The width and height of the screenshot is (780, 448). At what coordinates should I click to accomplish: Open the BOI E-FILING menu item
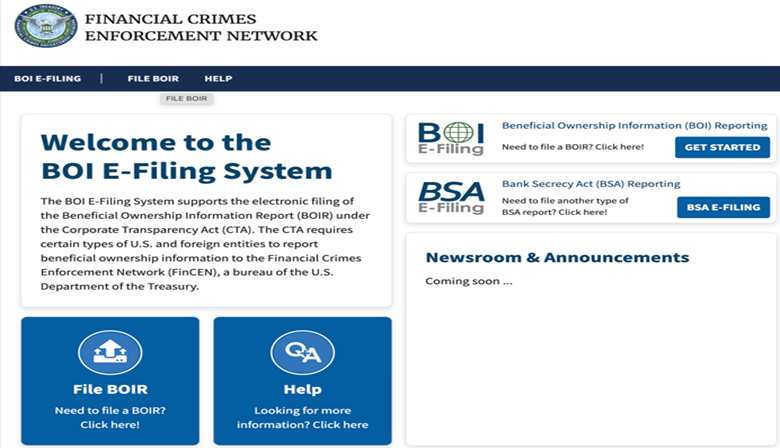click(47, 78)
